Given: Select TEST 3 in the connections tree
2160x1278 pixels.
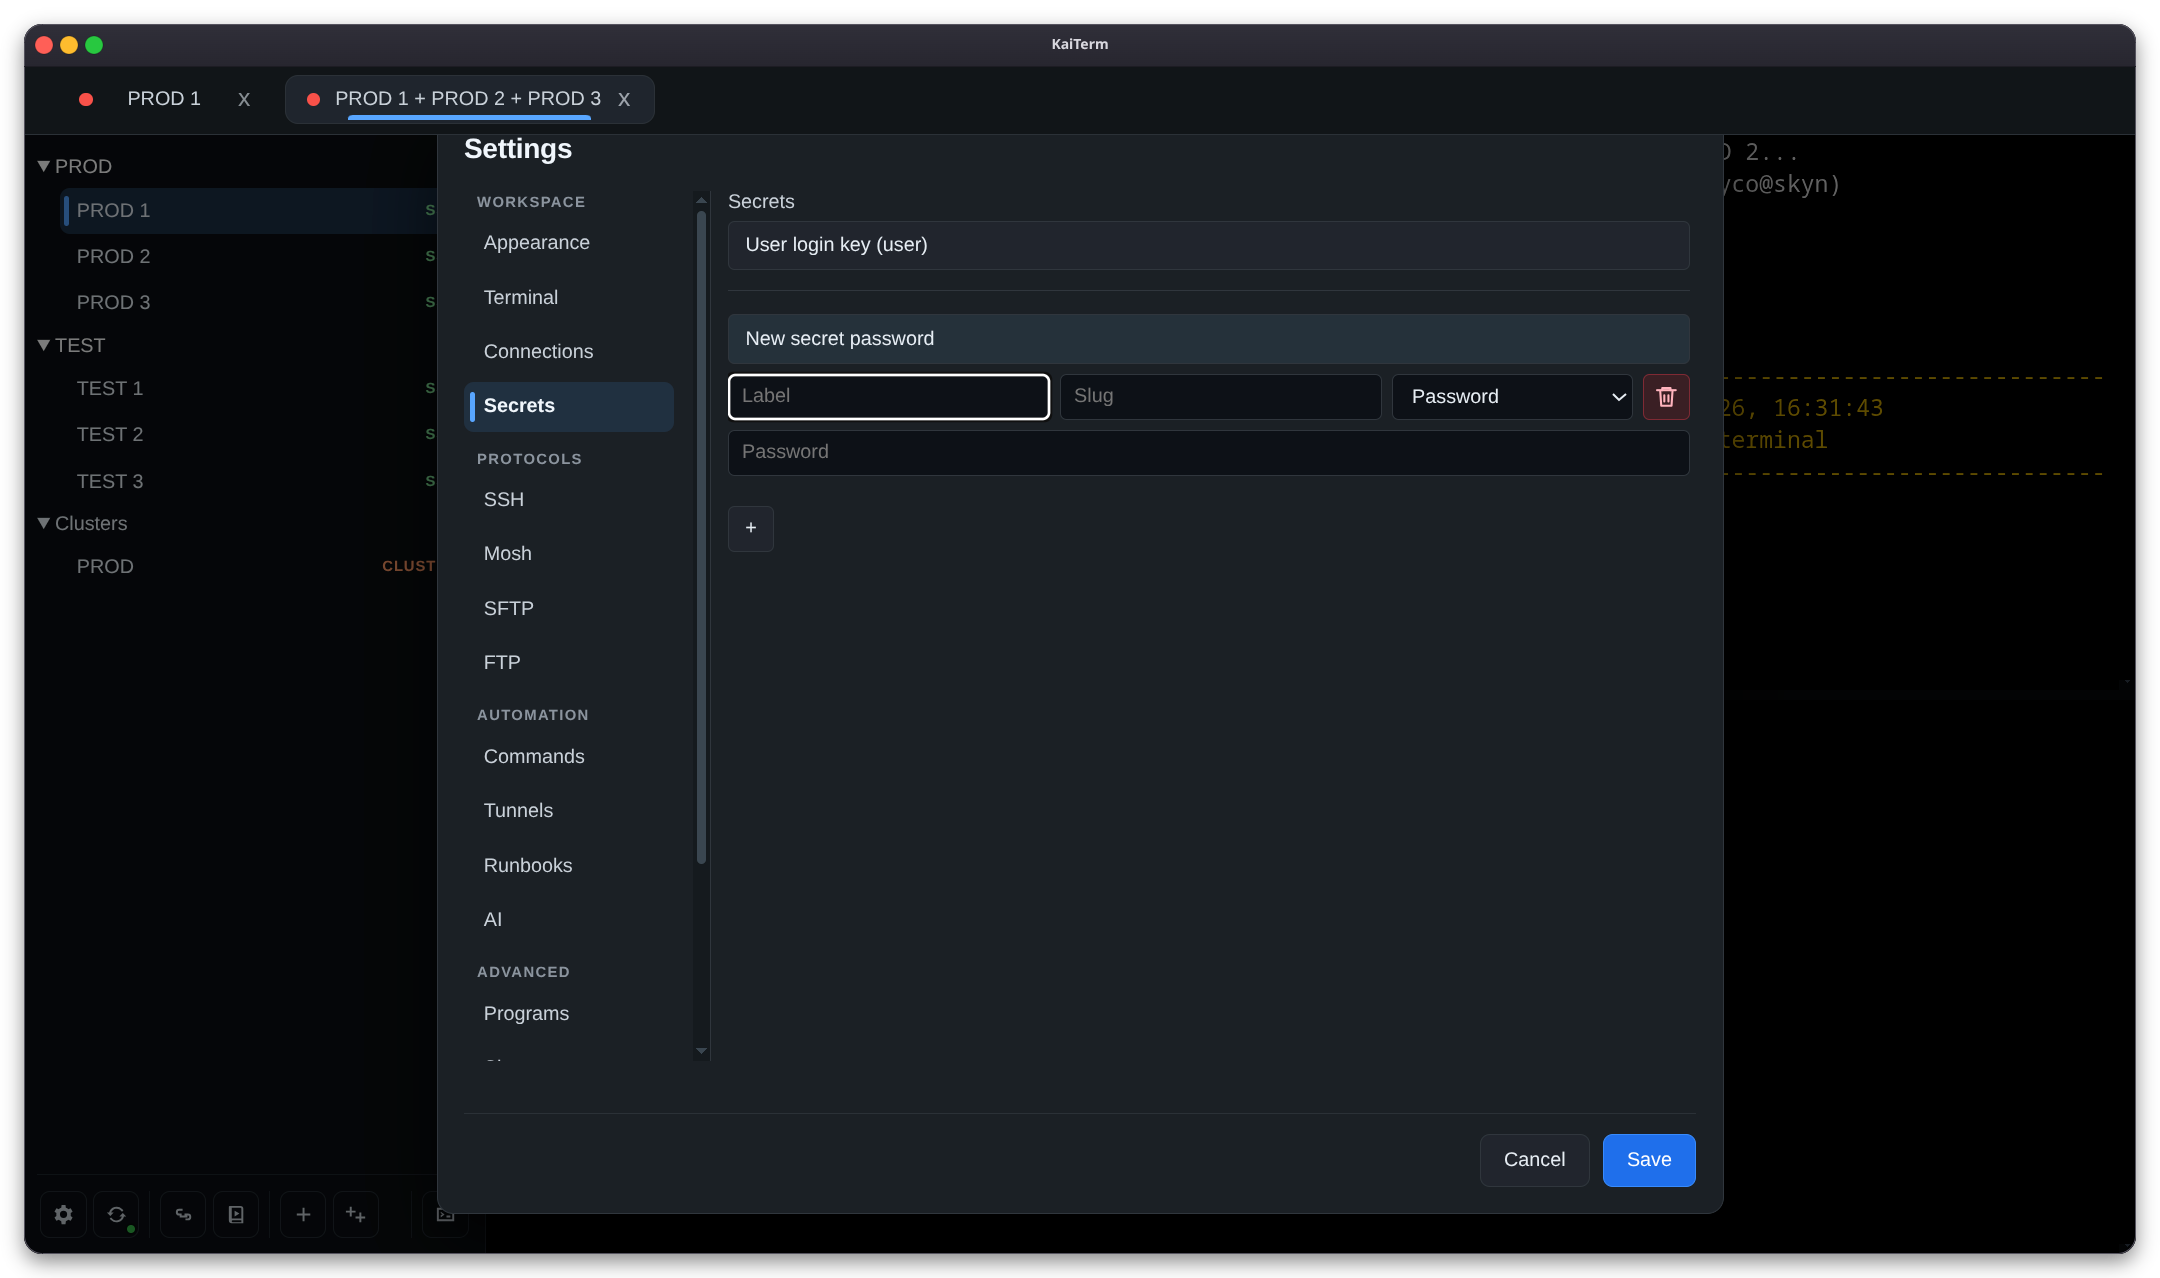Looking at the screenshot, I should tap(248, 482).
